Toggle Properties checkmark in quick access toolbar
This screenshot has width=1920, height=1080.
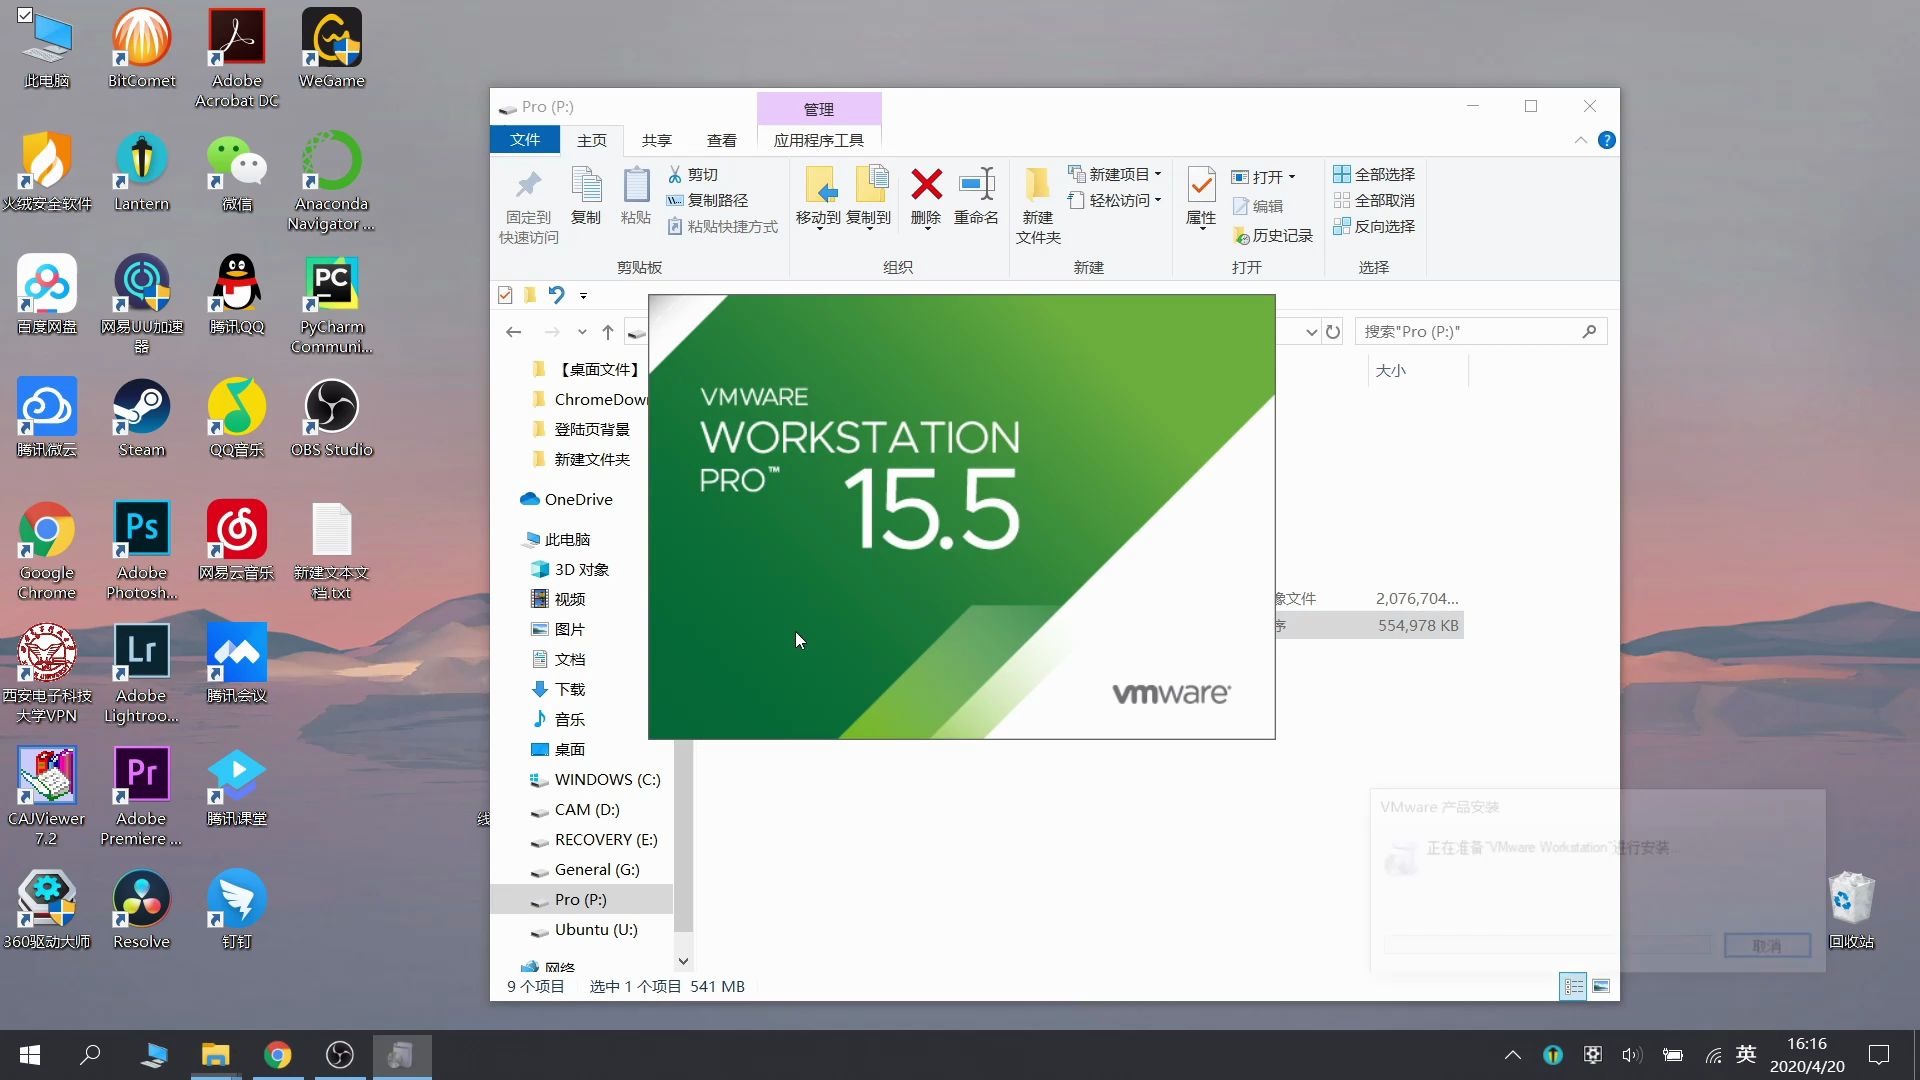505,295
